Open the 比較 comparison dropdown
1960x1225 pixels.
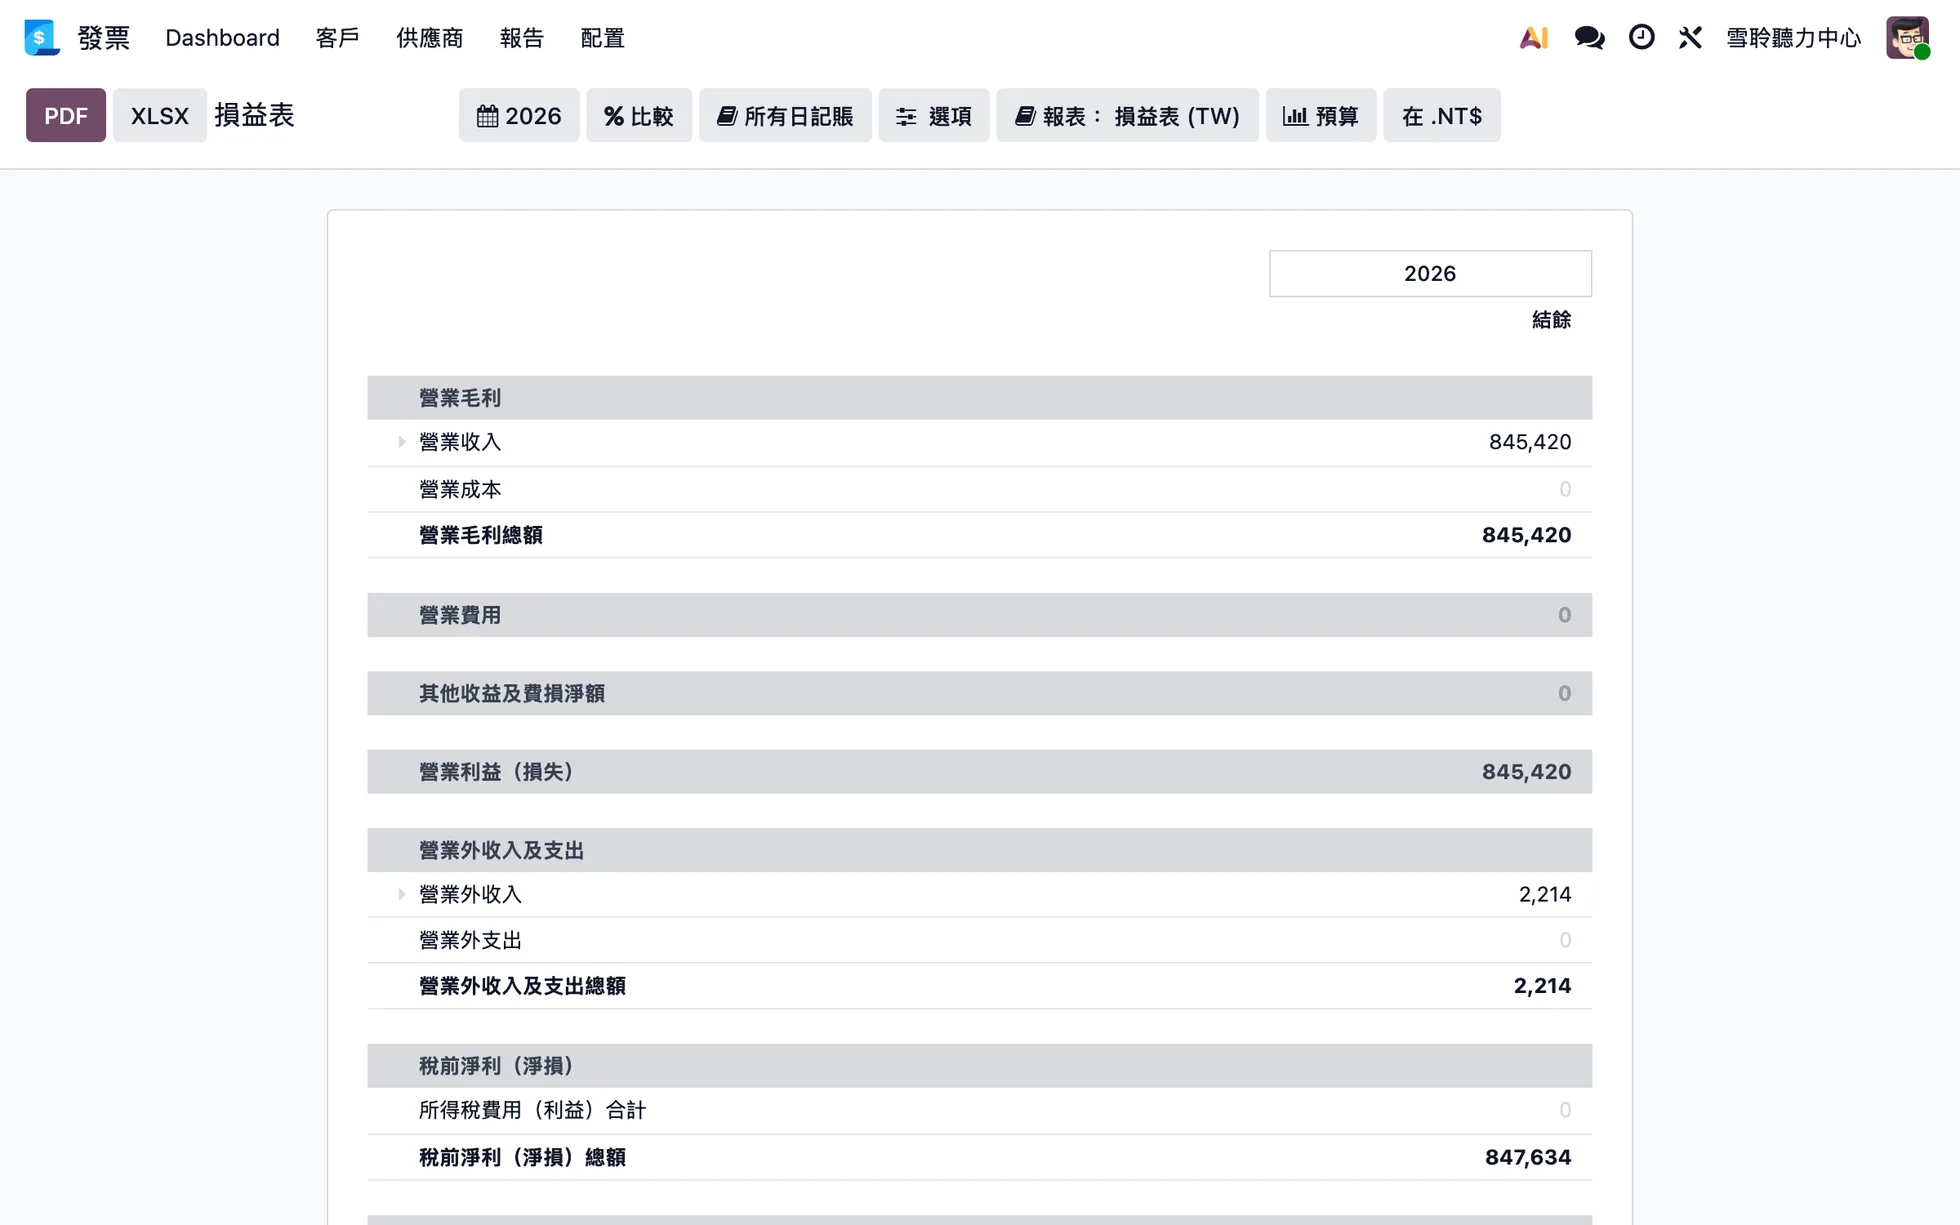click(x=639, y=116)
